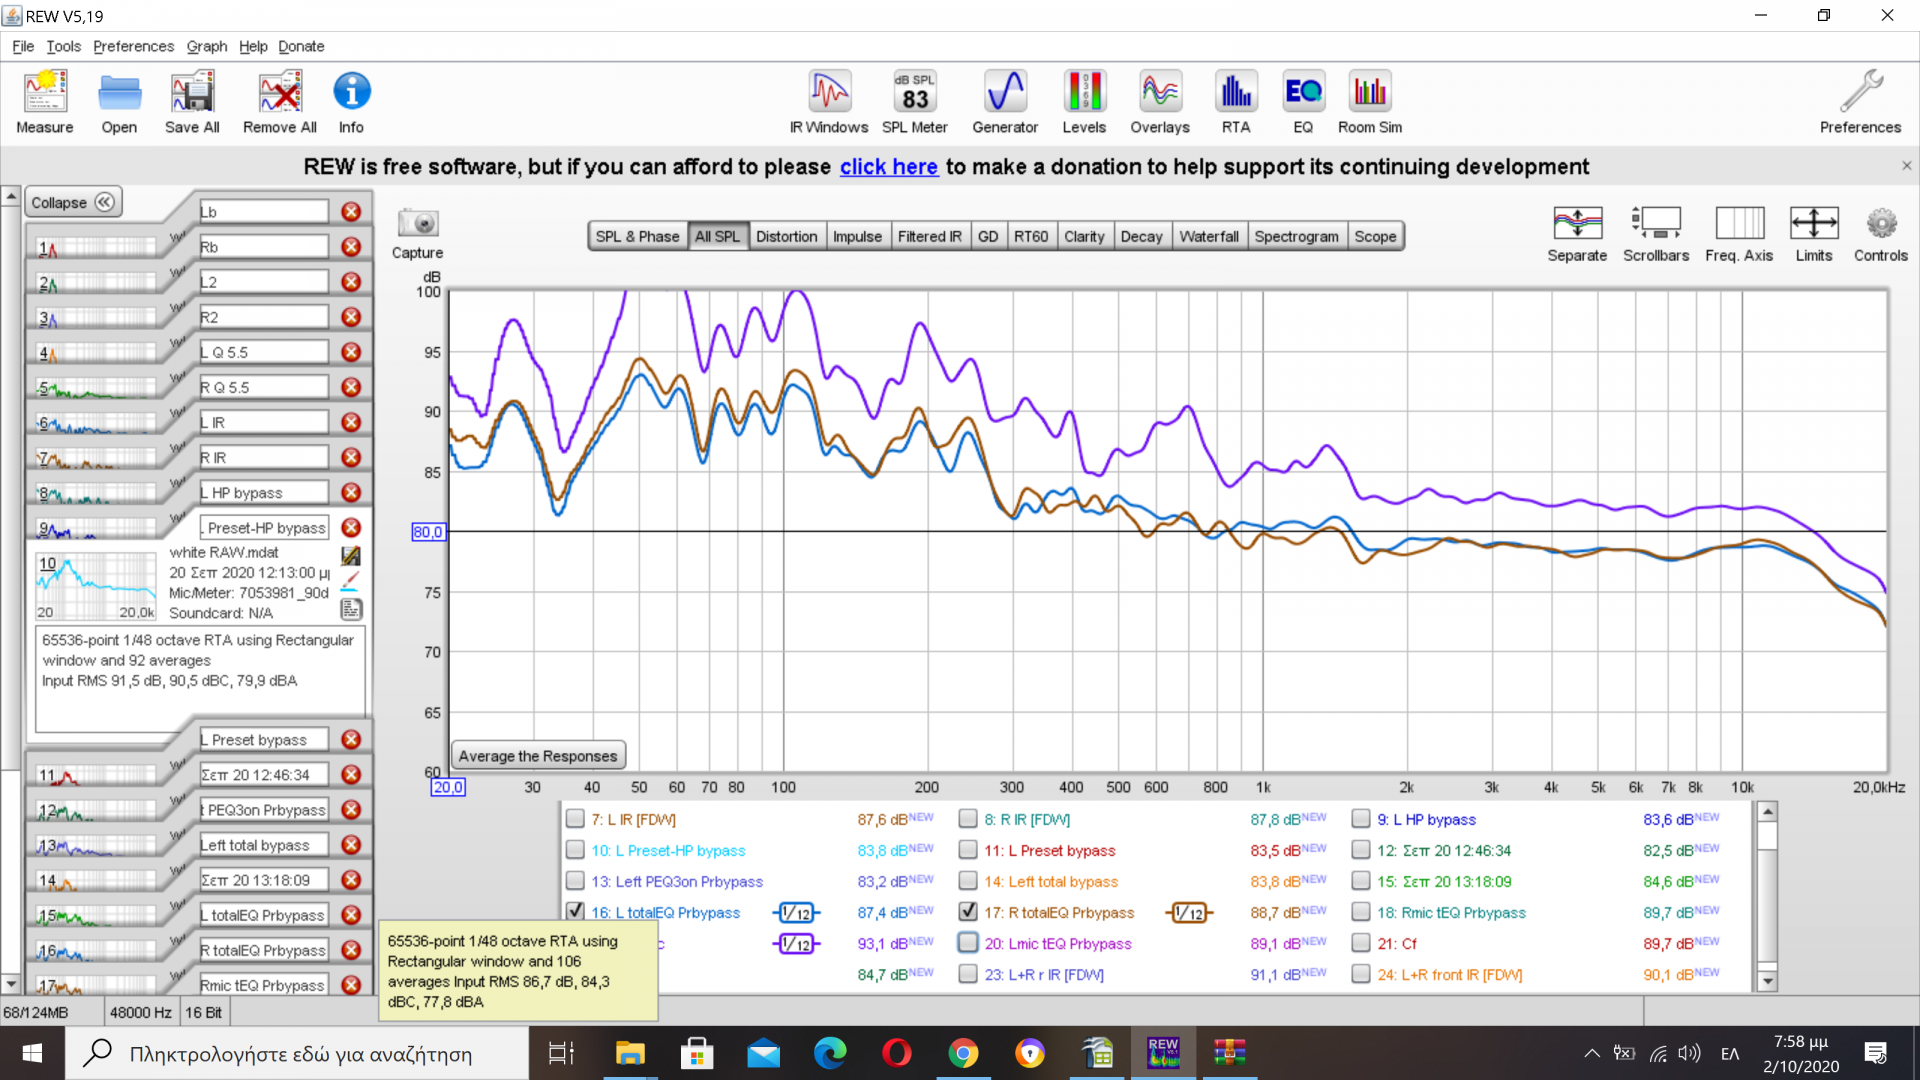This screenshot has height=1080, width=1920.
Task: Collapse the measurements side panel
Action: point(73,202)
